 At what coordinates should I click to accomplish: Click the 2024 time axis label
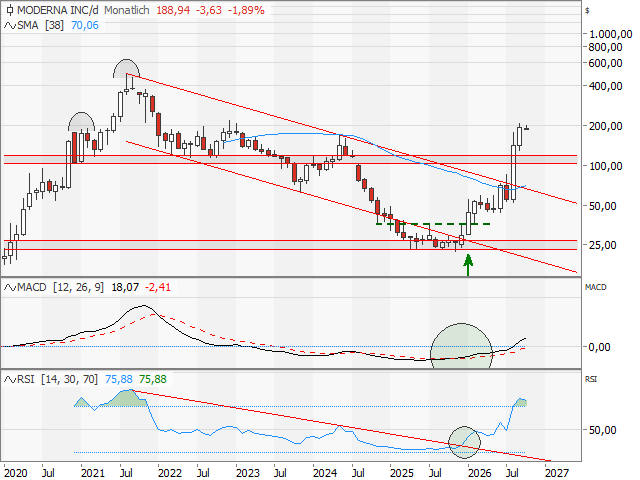coord(325,473)
